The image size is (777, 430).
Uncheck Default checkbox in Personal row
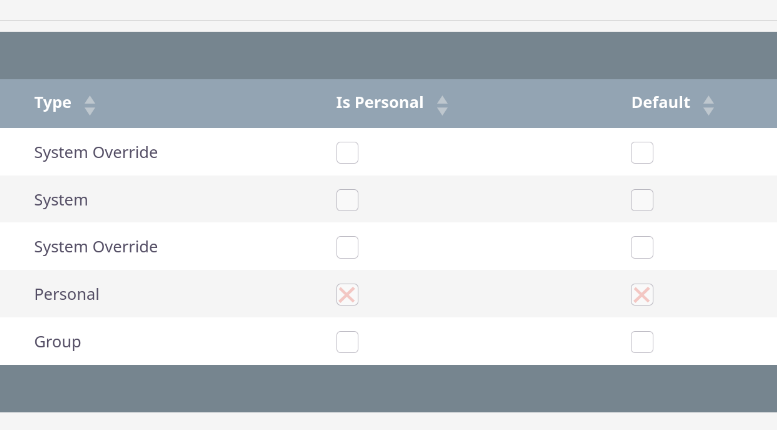click(x=642, y=294)
